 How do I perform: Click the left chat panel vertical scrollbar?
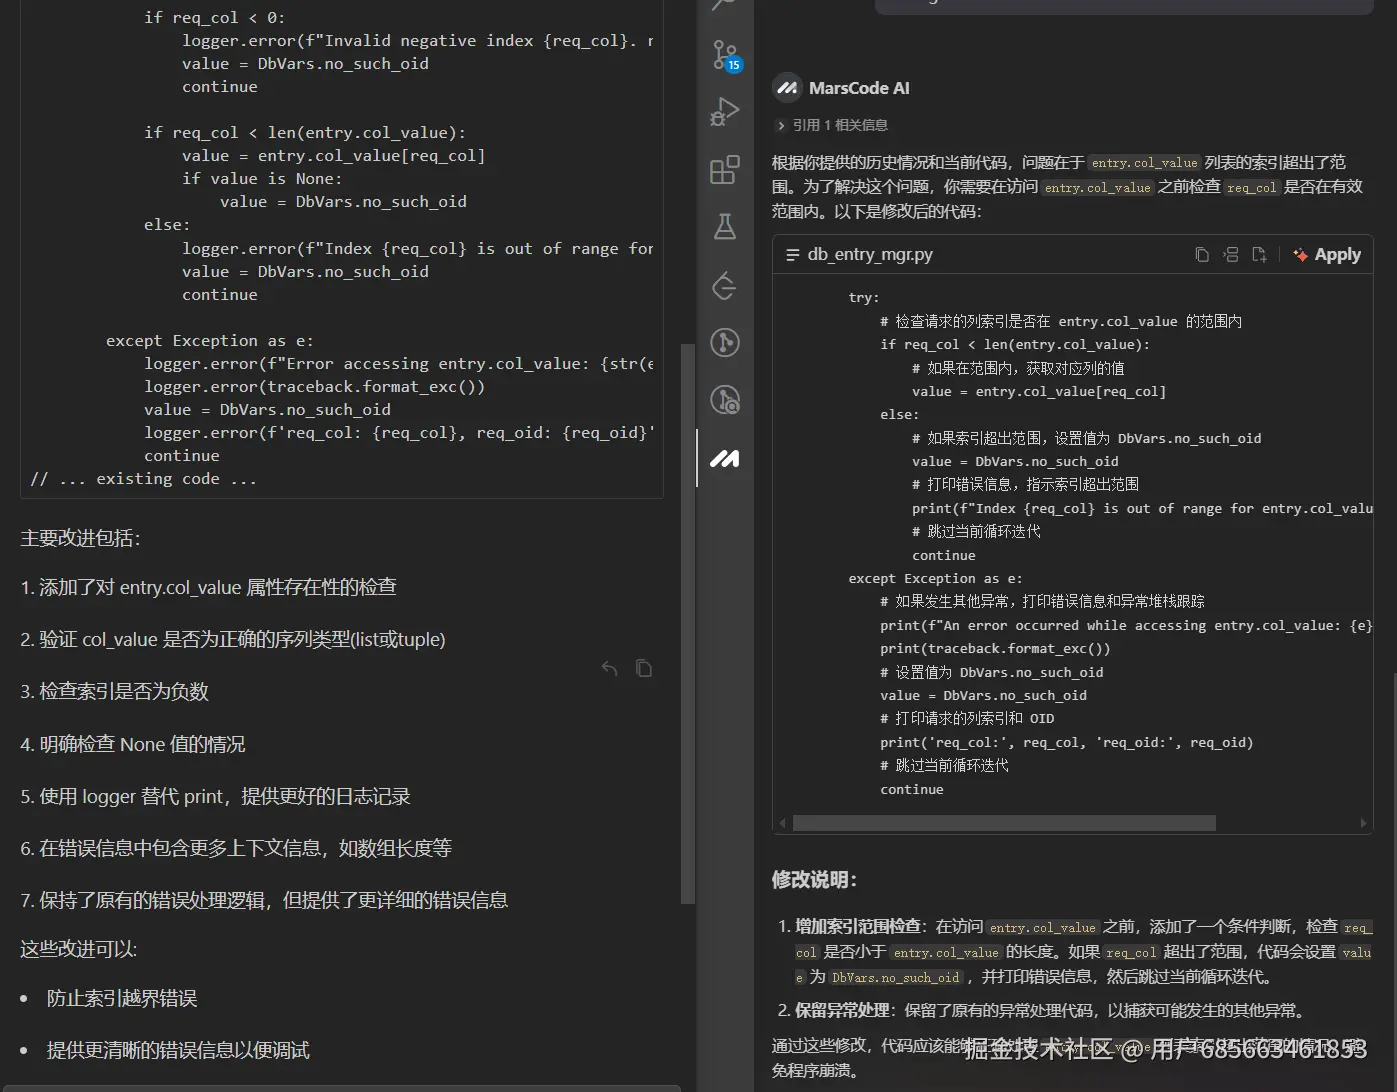pyautogui.click(x=687, y=625)
